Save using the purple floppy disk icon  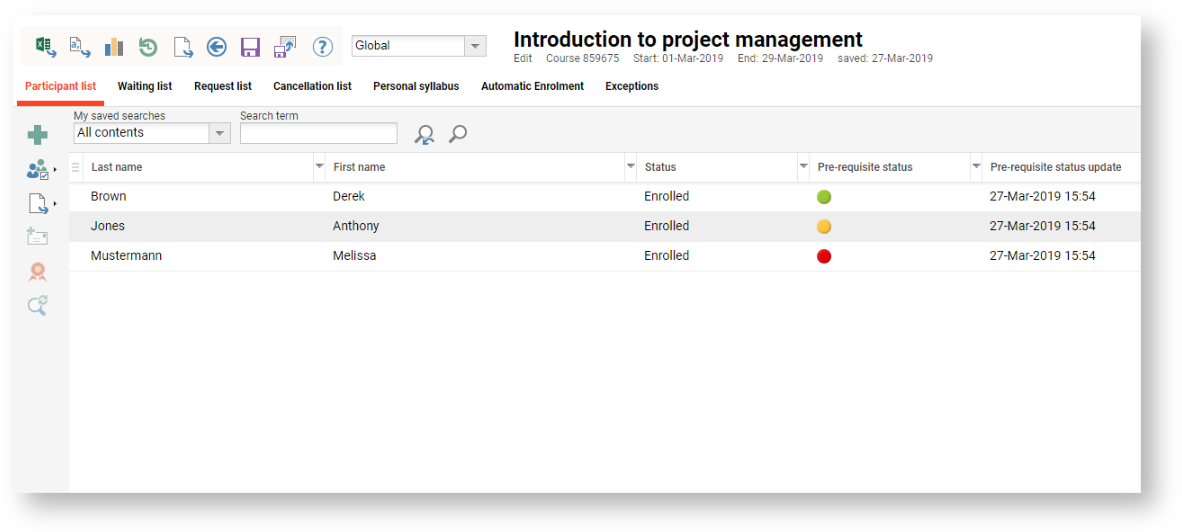coord(250,46)
